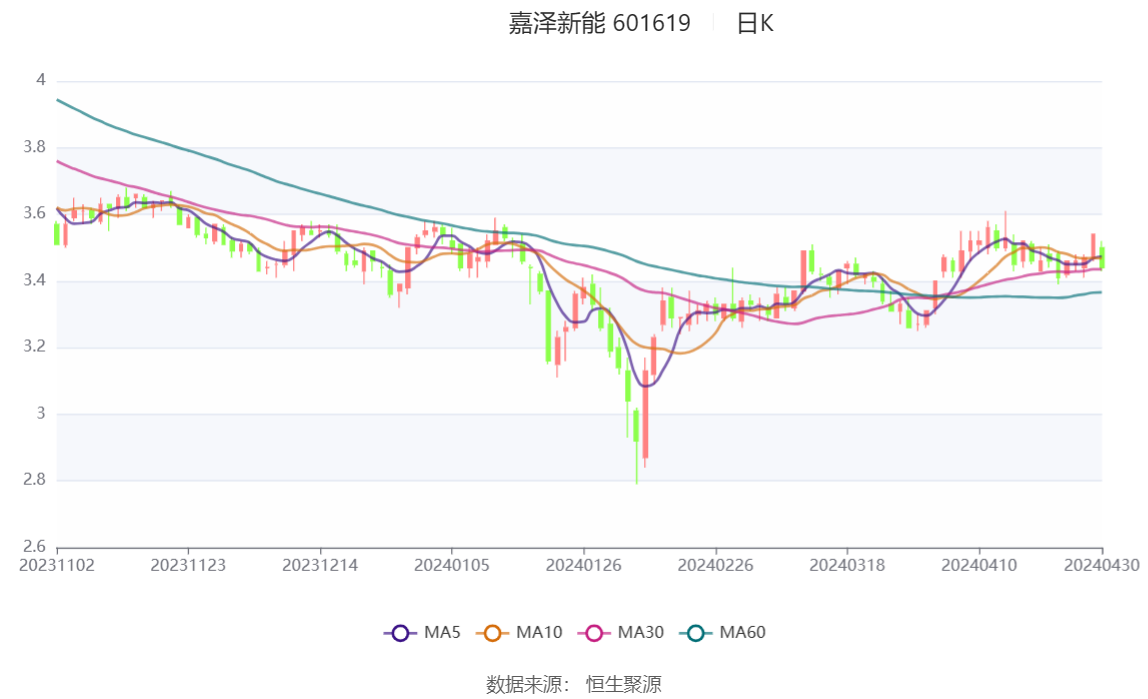Click the MA5 purple legend marker

coord(400,633)
